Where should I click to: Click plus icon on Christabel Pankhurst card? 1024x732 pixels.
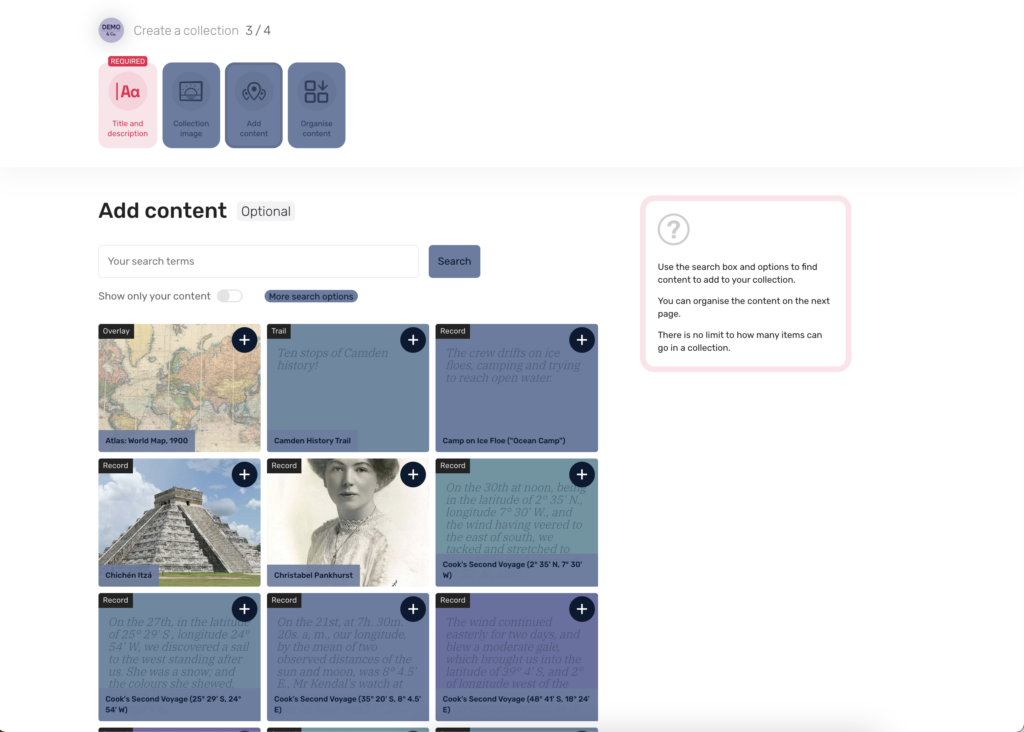(x=413, y=474)
